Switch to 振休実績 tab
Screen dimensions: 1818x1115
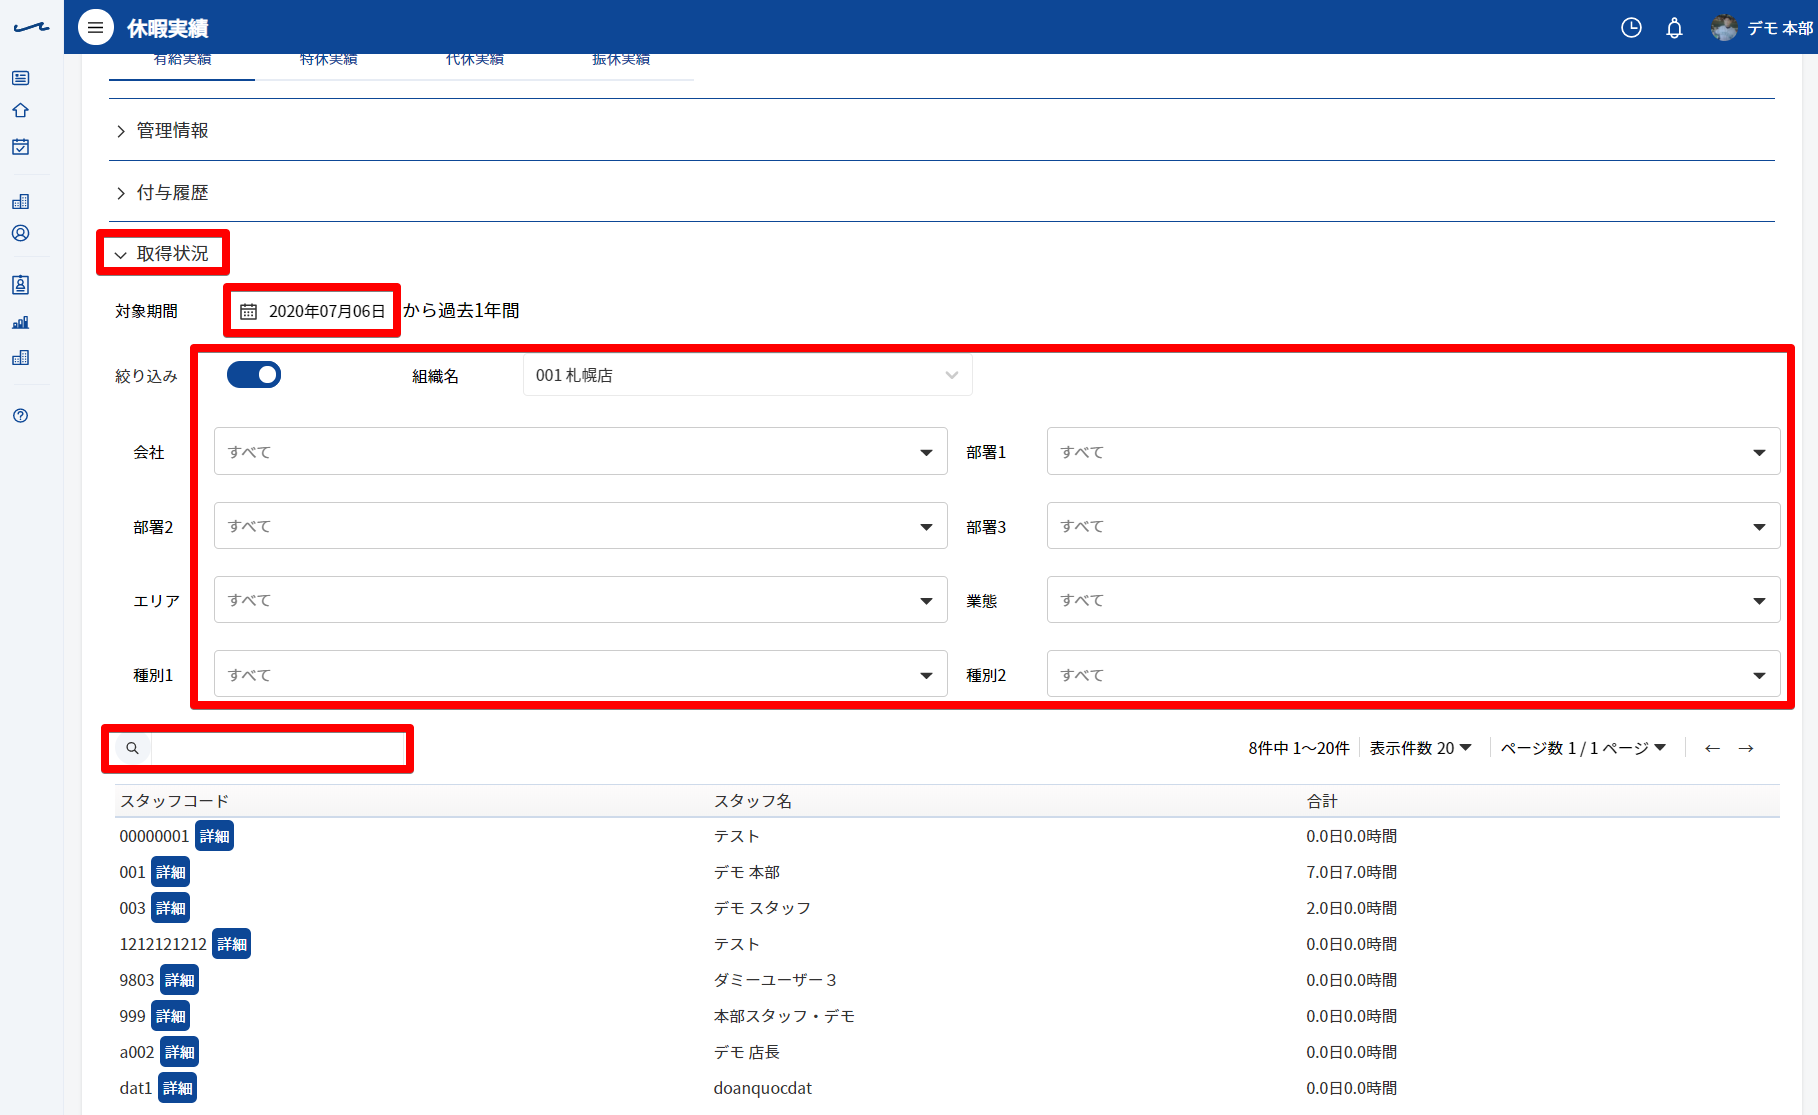(x=620, y=61)
